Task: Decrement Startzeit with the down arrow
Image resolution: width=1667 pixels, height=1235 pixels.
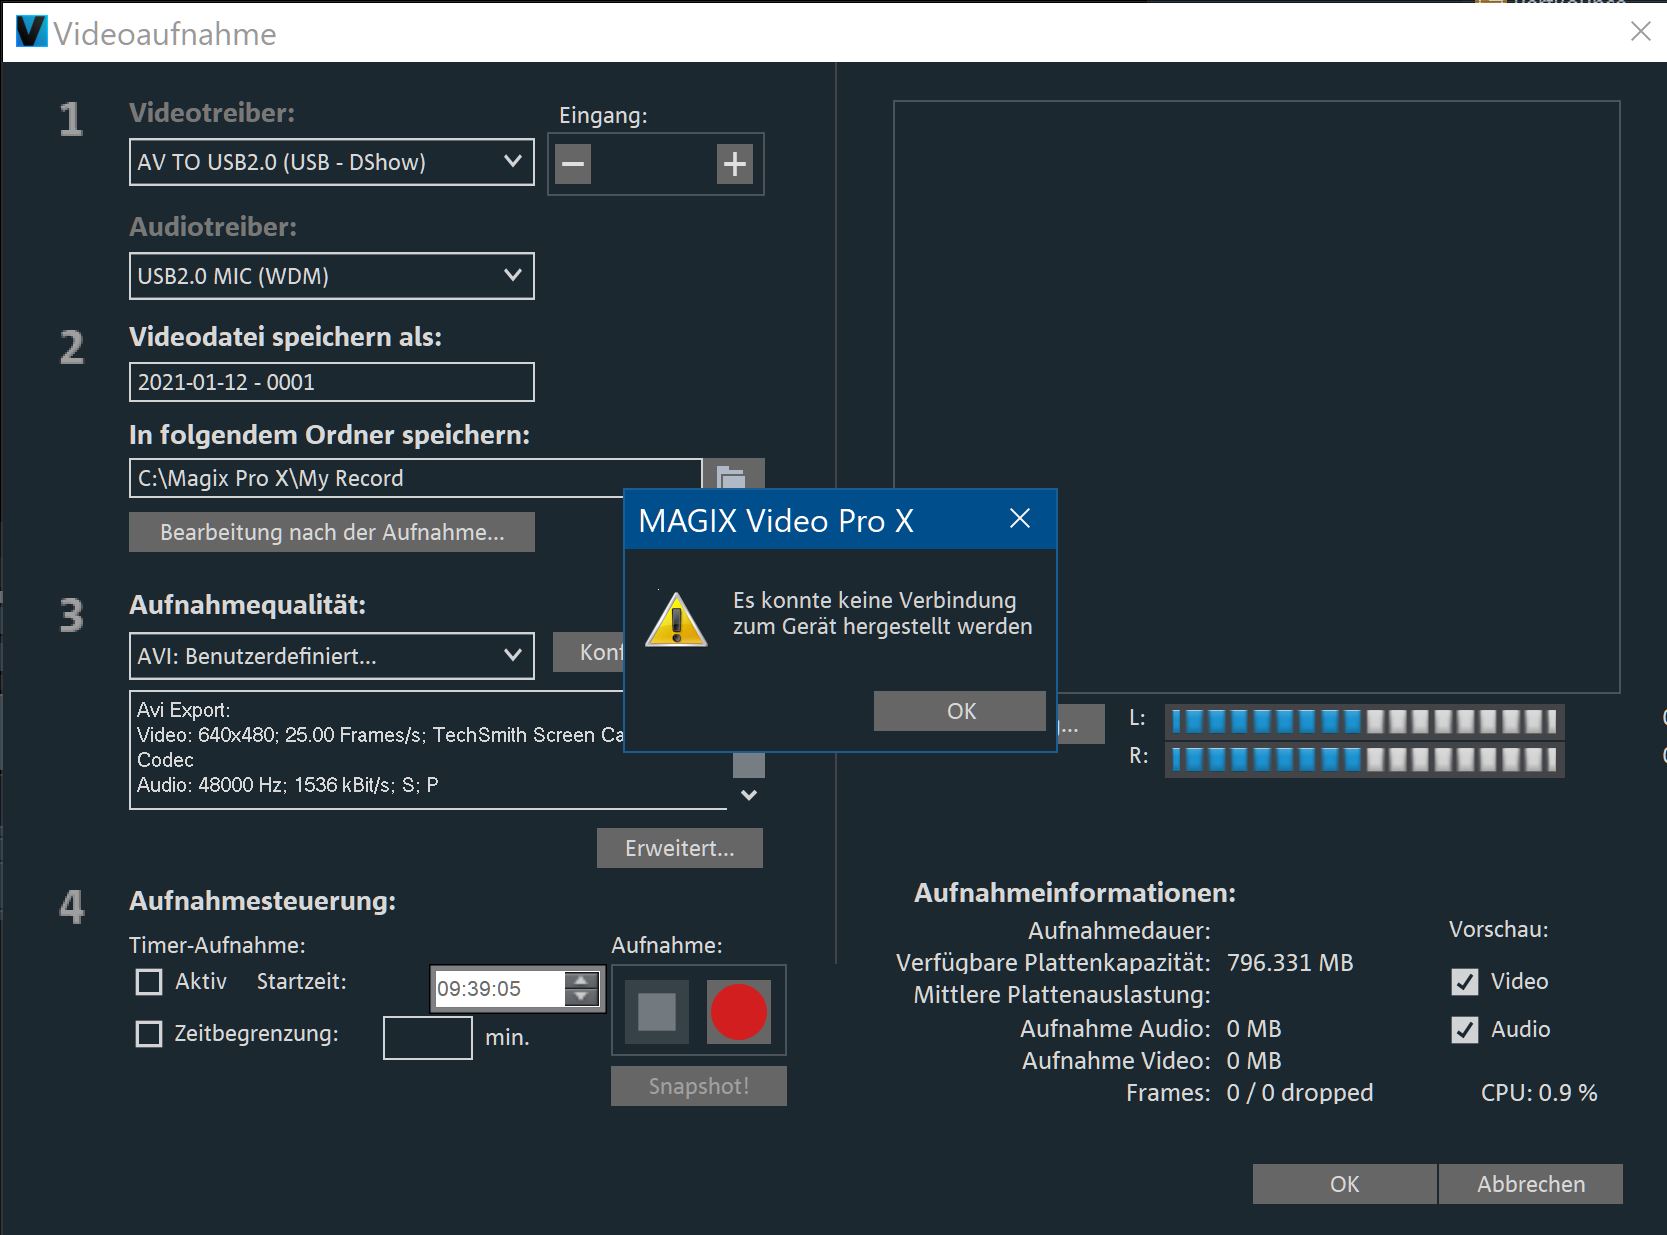Action: pyautogui.click(x=581, y=997)
